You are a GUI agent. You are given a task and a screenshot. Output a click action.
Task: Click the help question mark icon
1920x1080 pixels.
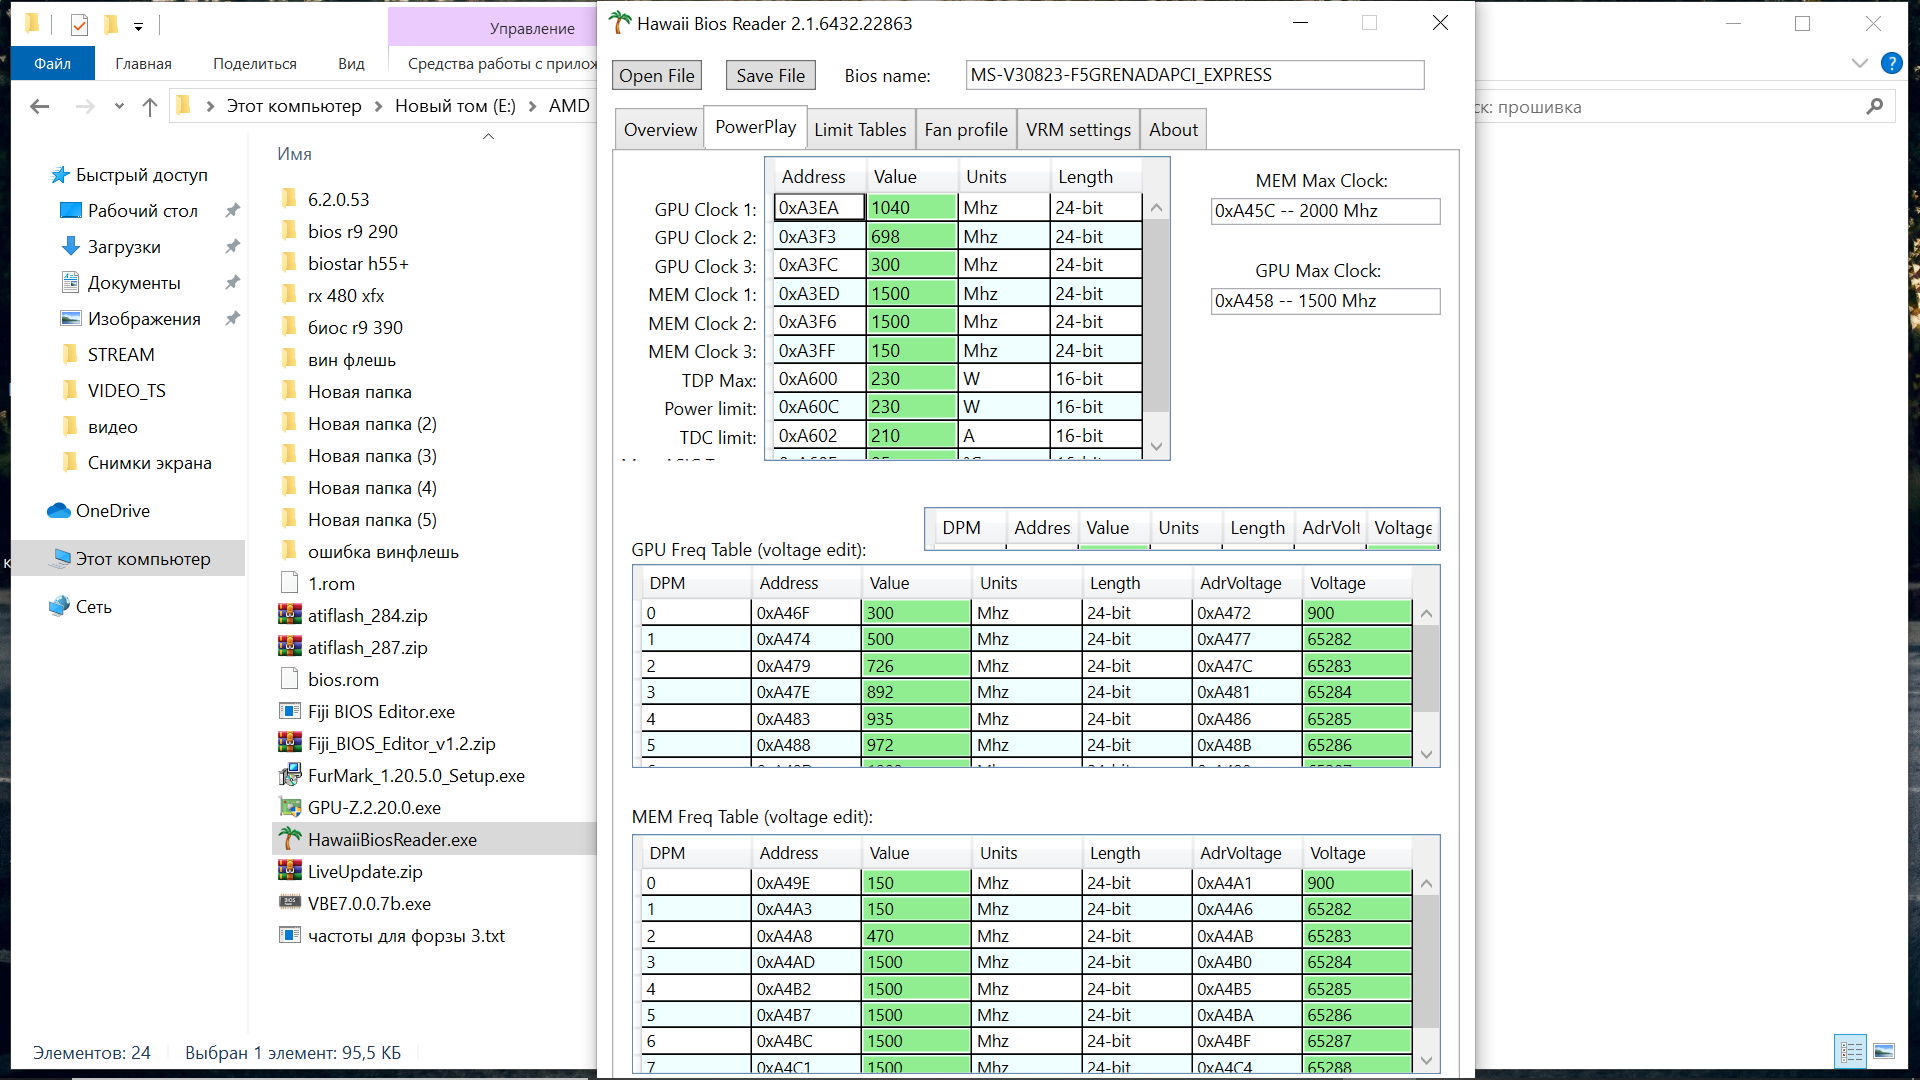[x=1891, y=63]
